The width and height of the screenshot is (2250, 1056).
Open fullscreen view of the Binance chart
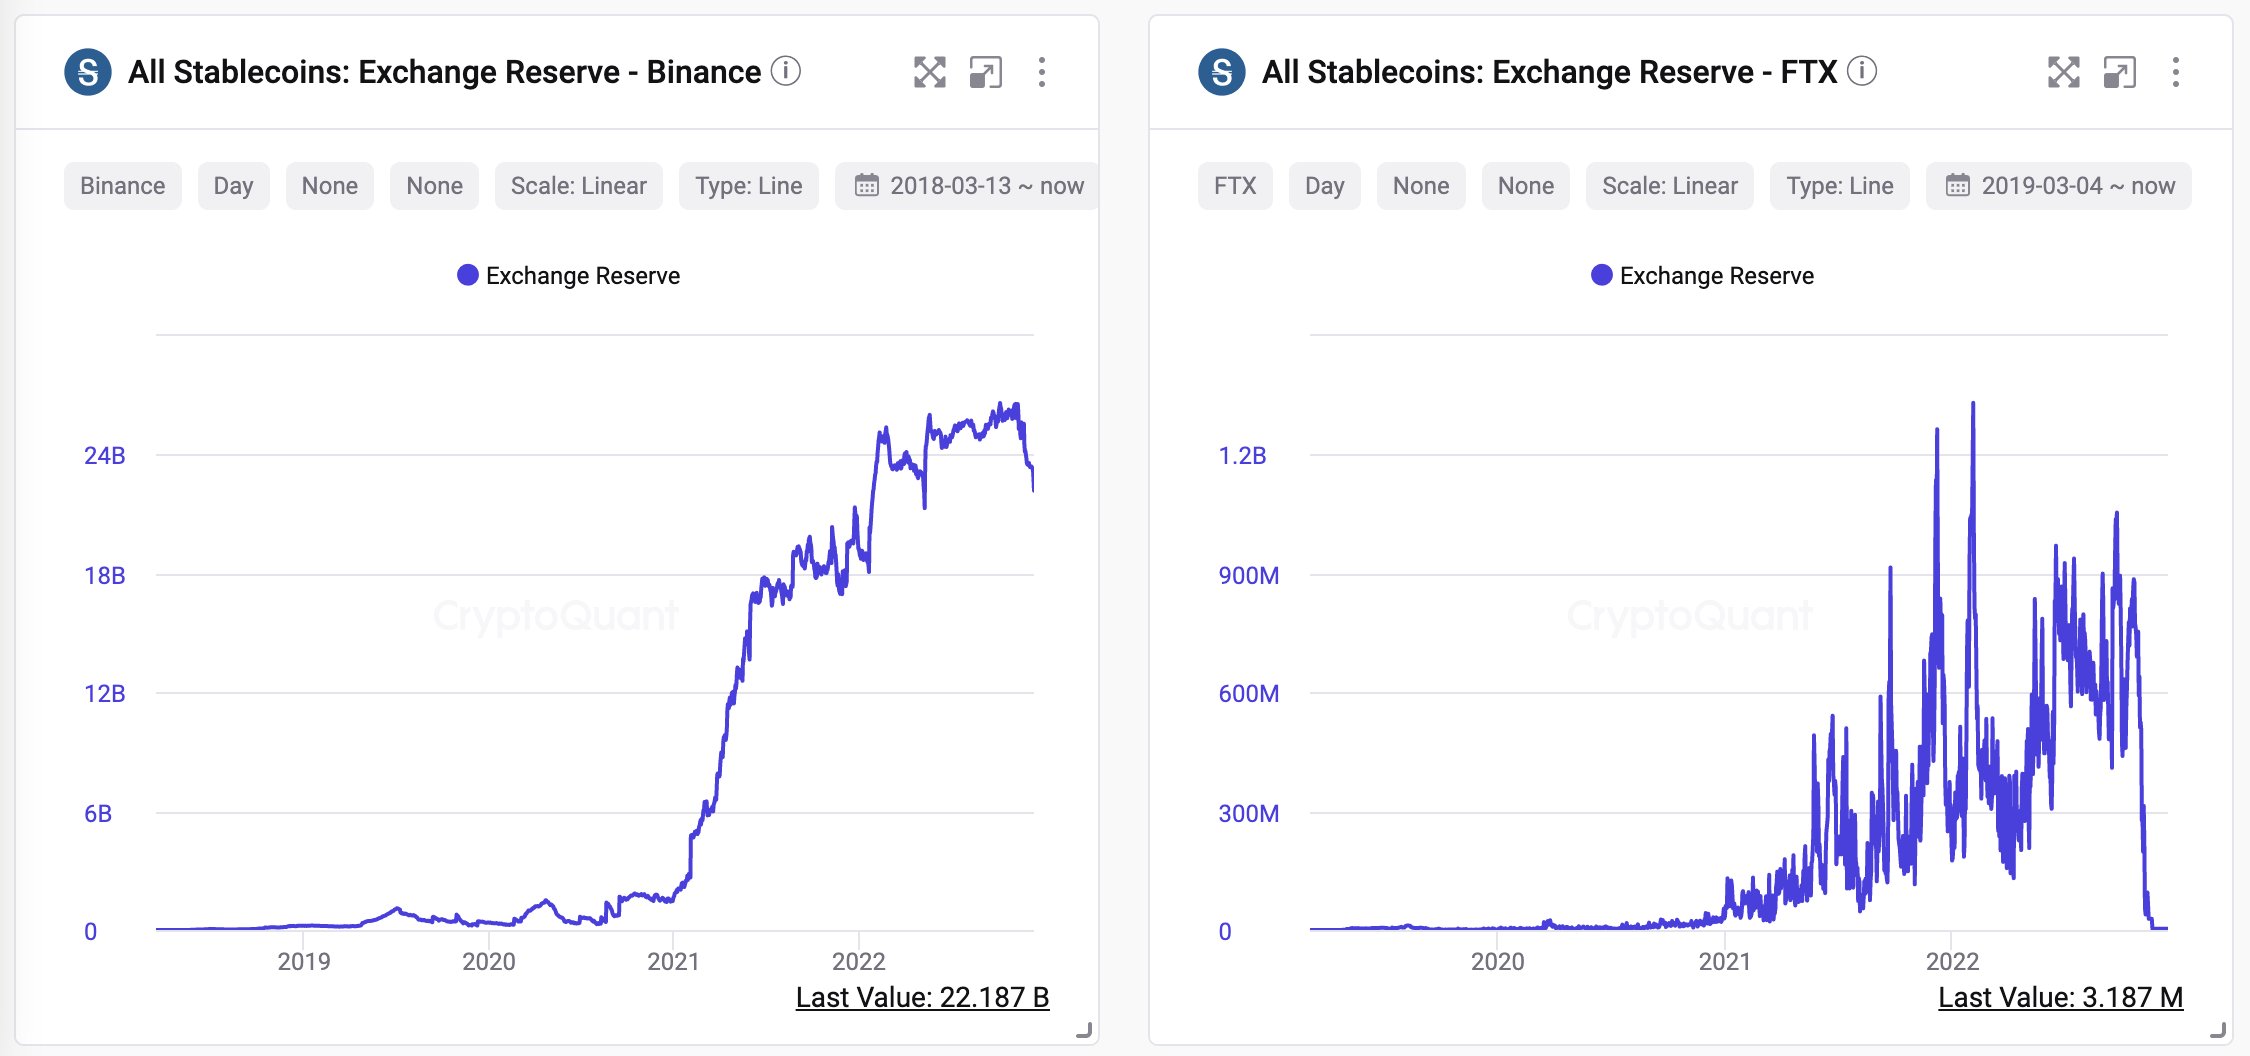(x=931, y=72)
